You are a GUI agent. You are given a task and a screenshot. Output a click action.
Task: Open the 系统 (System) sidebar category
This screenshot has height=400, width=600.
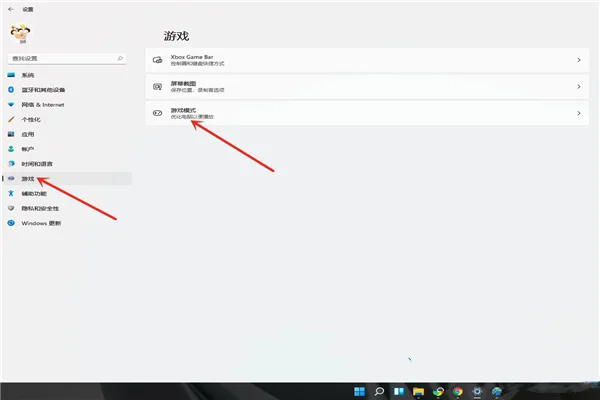pyautogui.click(x=28, y=75)
